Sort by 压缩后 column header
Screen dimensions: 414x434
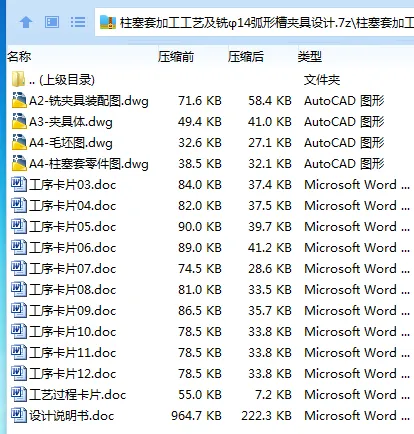pos(246,57)
